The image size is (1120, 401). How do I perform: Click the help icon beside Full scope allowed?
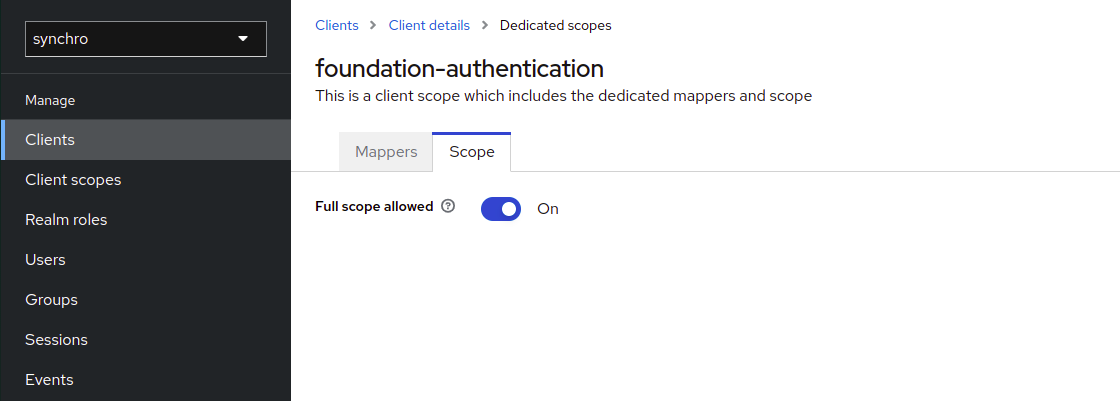tap(448, 207)
